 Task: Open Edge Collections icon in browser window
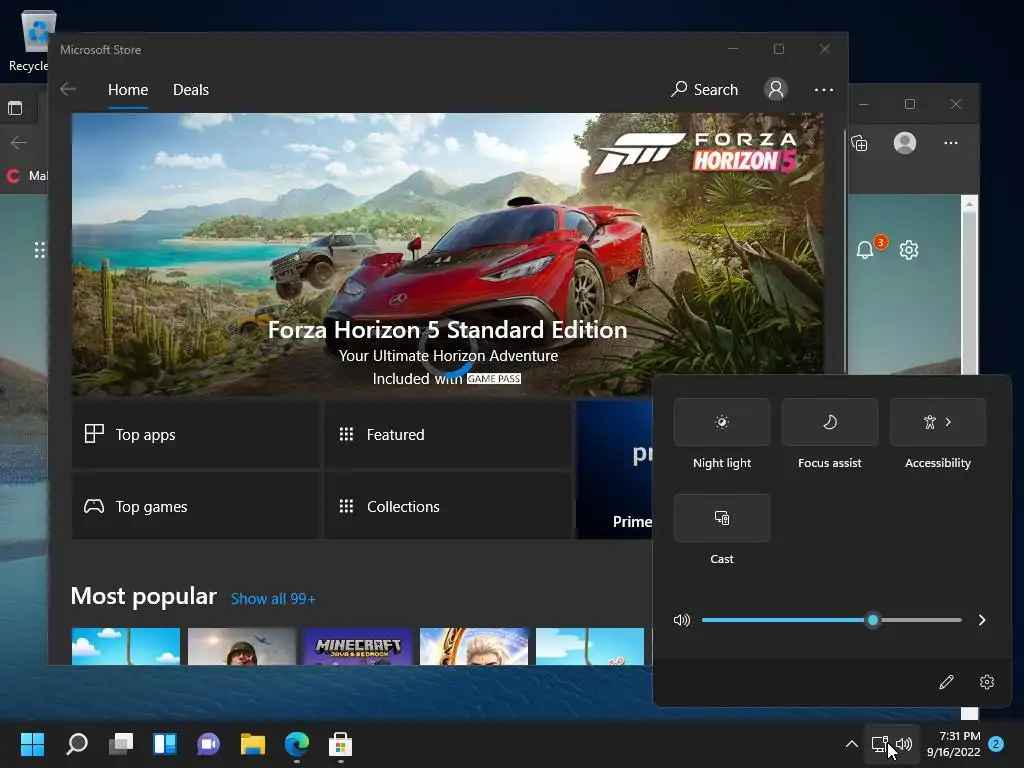click(x=860, y=143)
